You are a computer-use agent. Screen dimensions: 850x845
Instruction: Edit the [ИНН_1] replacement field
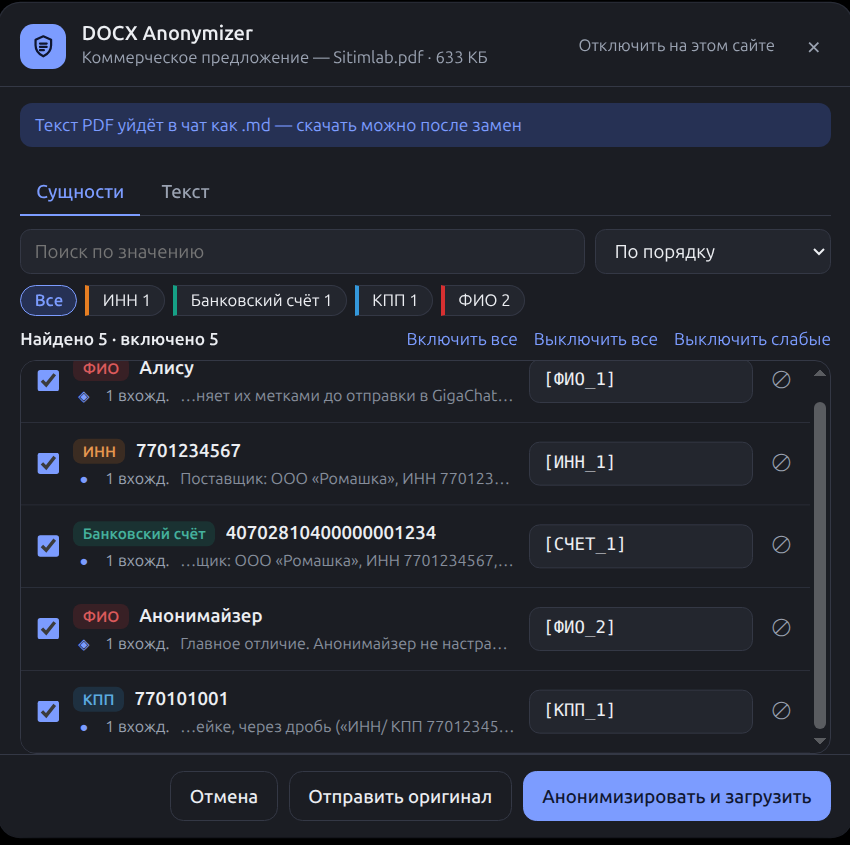click(640, 463)
